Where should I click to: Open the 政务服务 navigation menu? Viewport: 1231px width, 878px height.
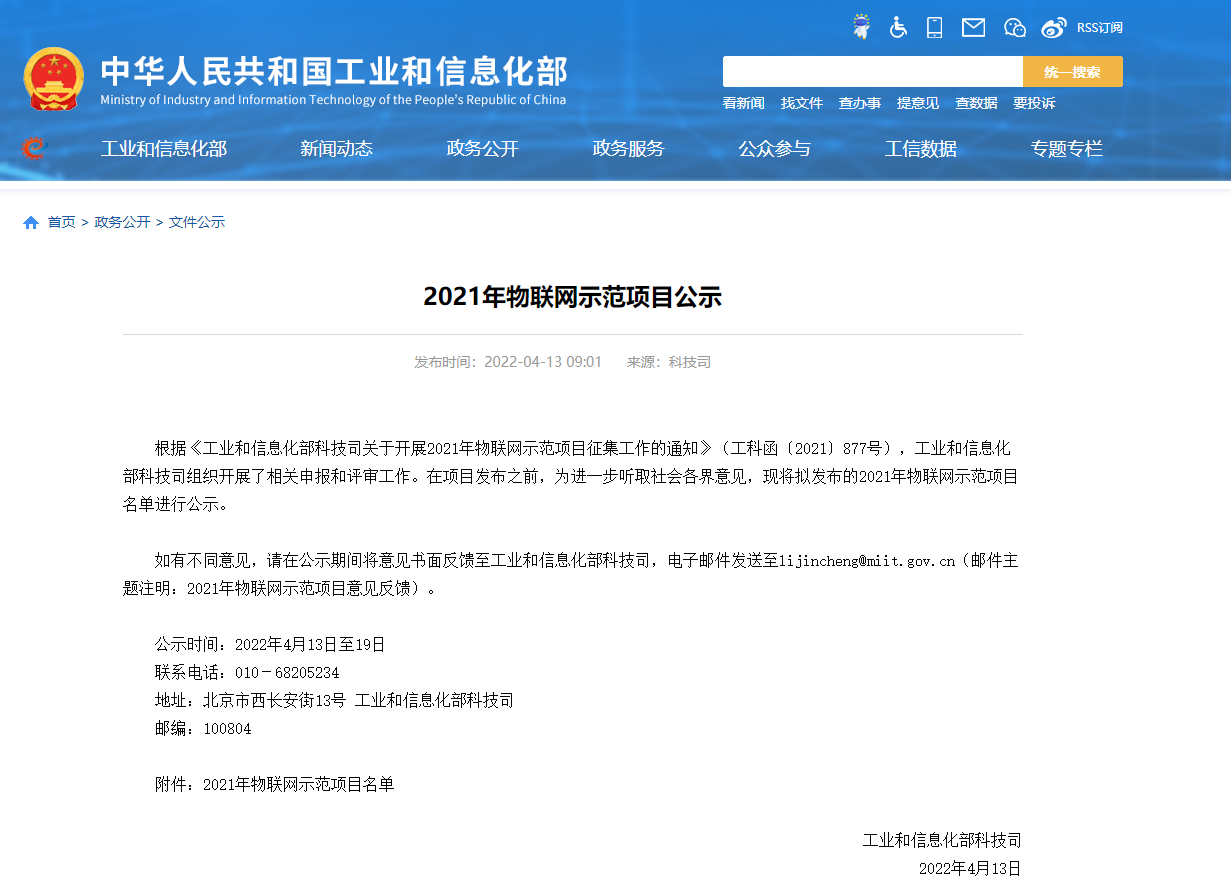point(629,149)
